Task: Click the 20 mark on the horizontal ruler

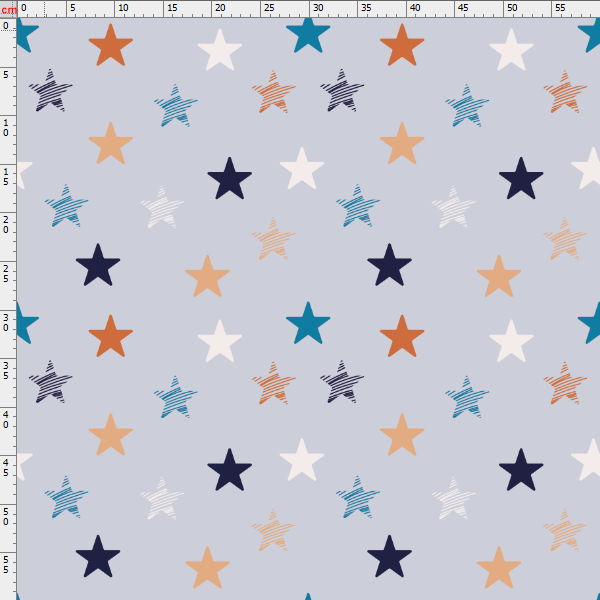Action: pos(220,8)
